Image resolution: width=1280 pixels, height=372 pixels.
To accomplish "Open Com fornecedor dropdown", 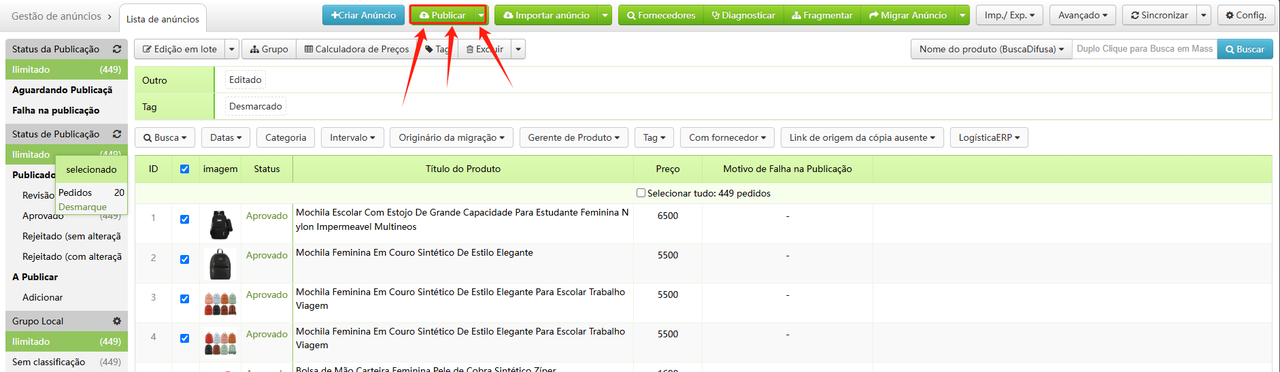I will 727,137.
